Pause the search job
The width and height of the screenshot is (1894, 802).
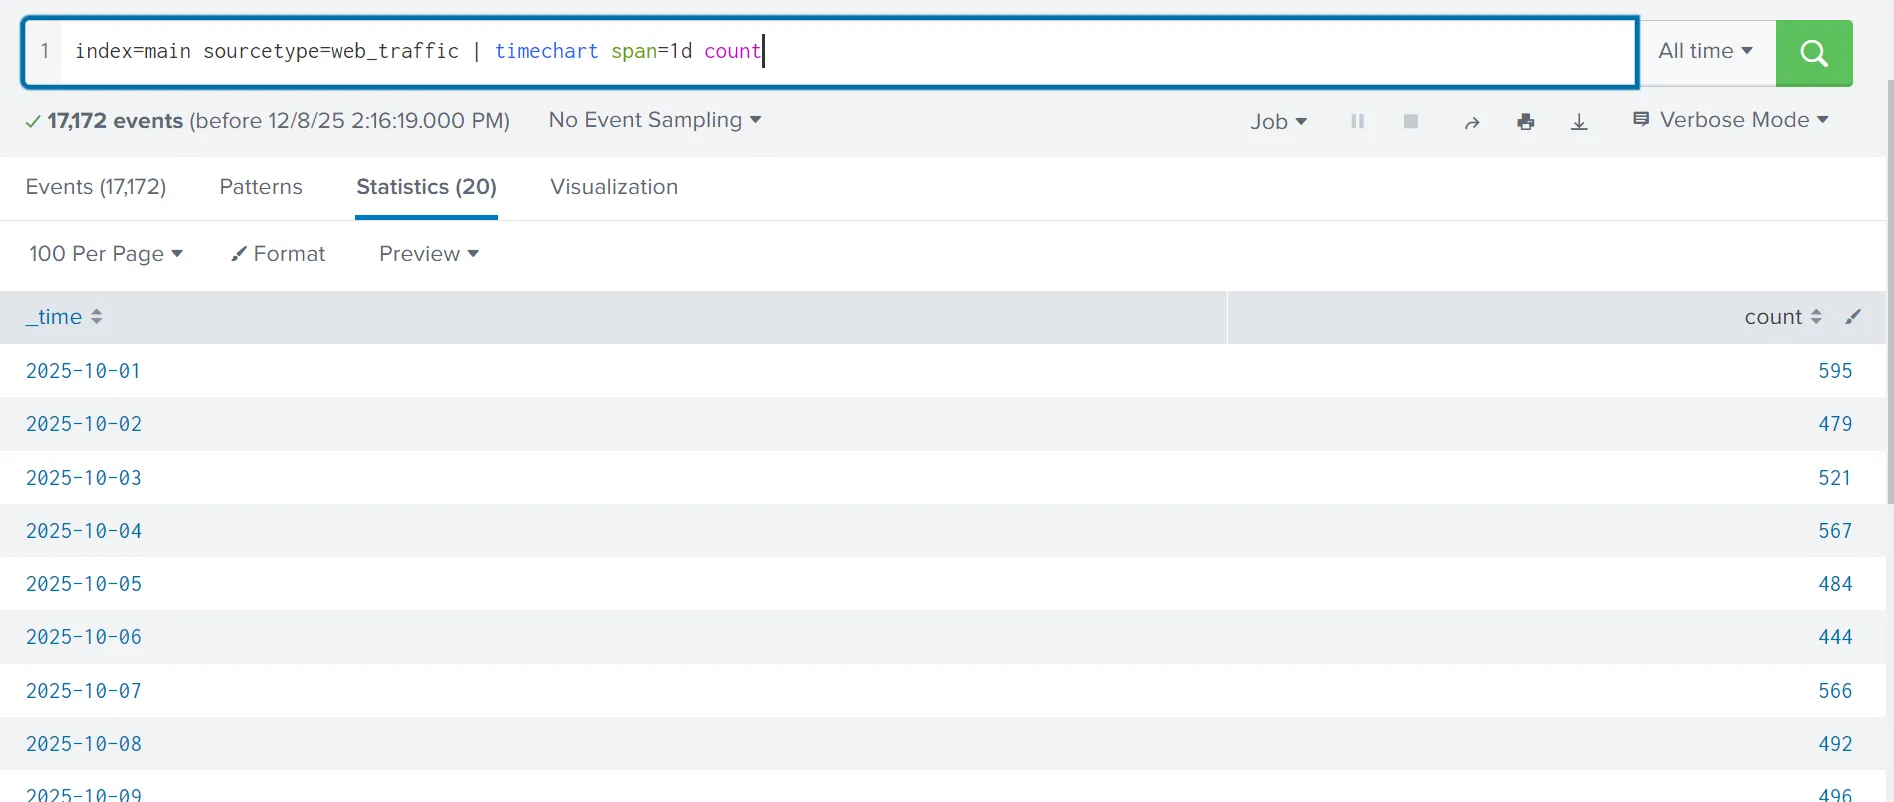tap(1357, 121)
